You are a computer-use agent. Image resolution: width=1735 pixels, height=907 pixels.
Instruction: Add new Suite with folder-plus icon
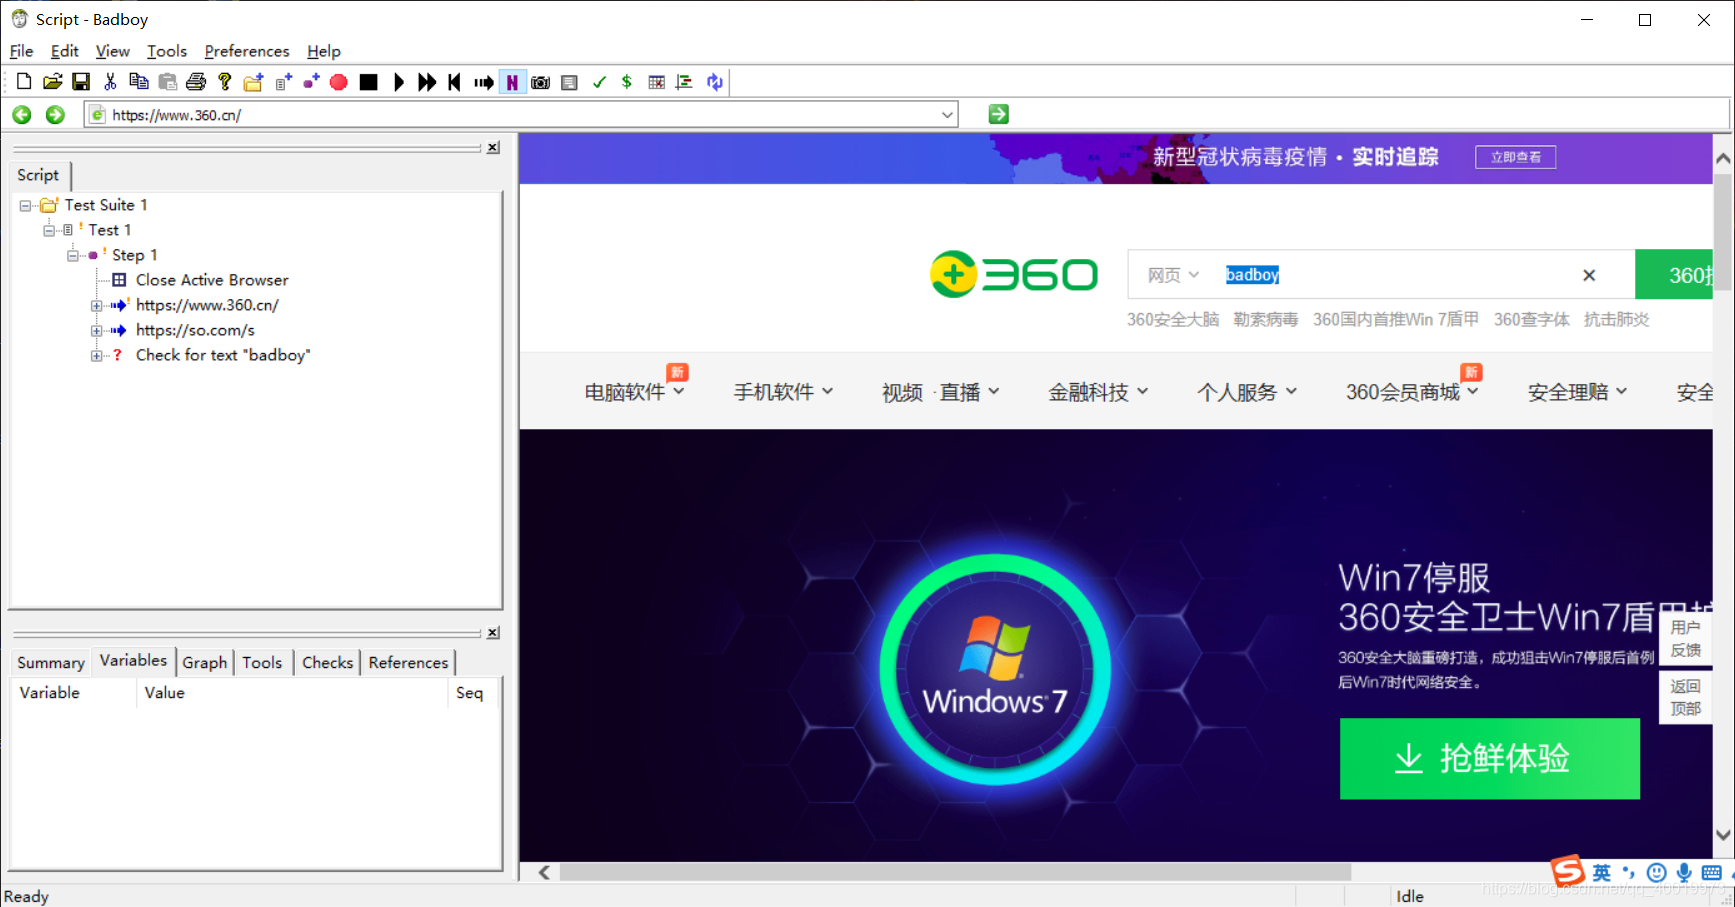pos(254,82)
